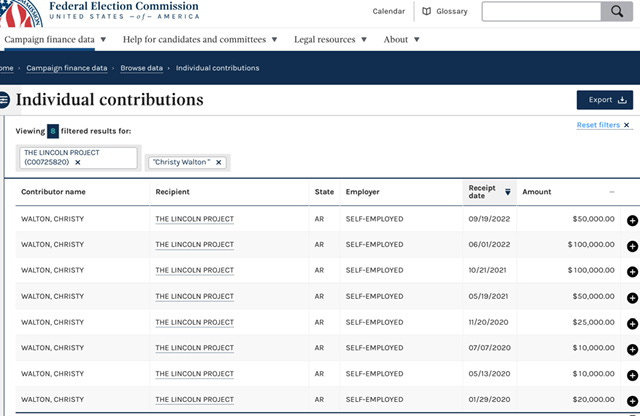Expand details for 10/21/2021 contribution
Viewport: 640px width, 416px height.
click(632, 272)
